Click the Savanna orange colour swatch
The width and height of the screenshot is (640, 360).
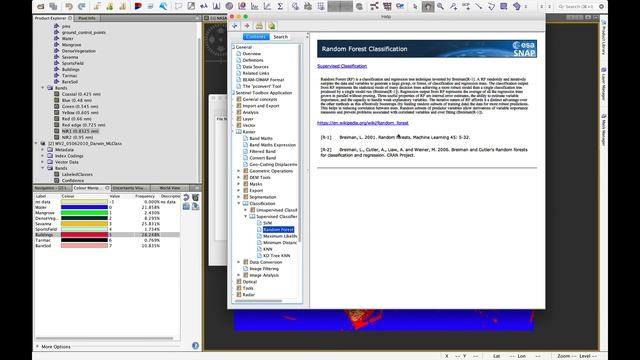tap(84, 224)
